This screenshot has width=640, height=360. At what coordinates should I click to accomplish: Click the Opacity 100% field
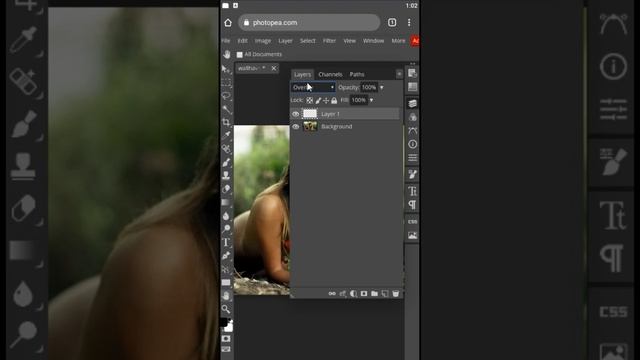click(x=369, y=87)
